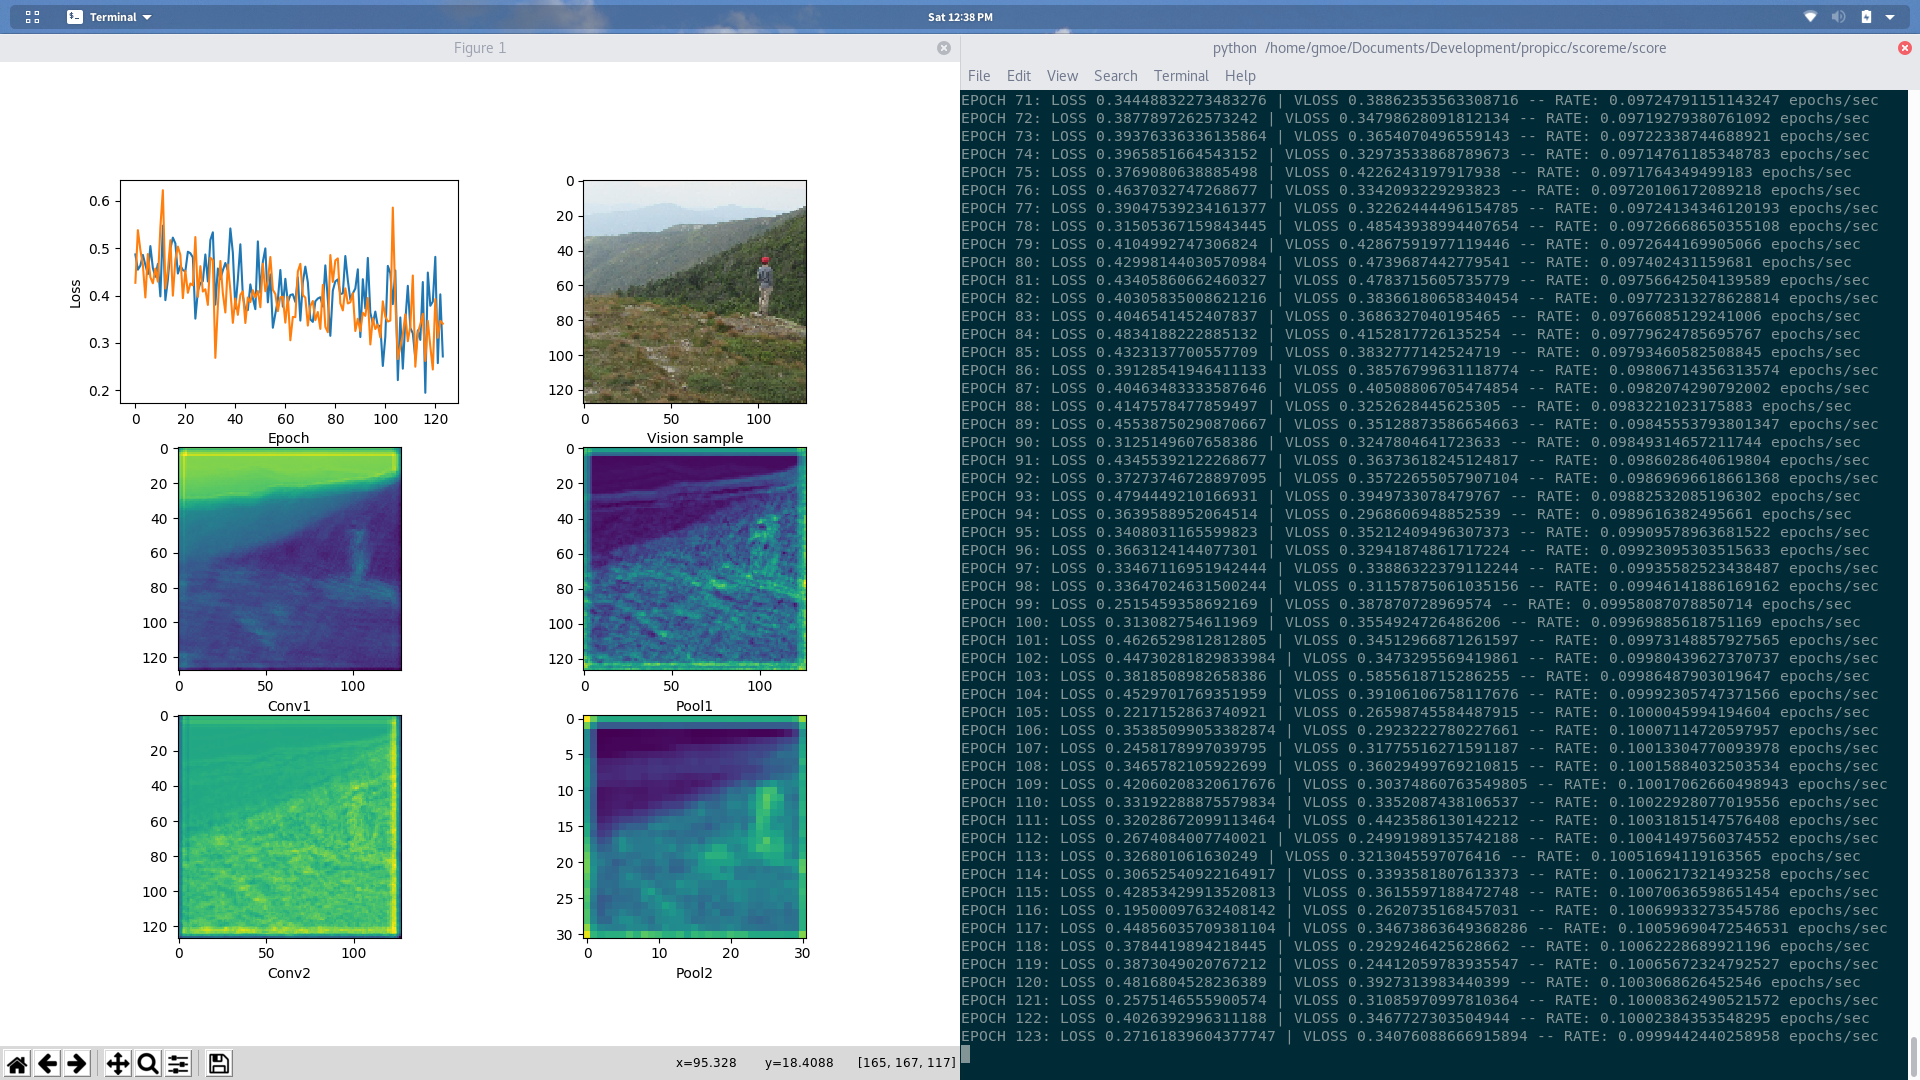Toggle the Pan axes tool
The image size is (1920, 1080).
coord(118,1064)
